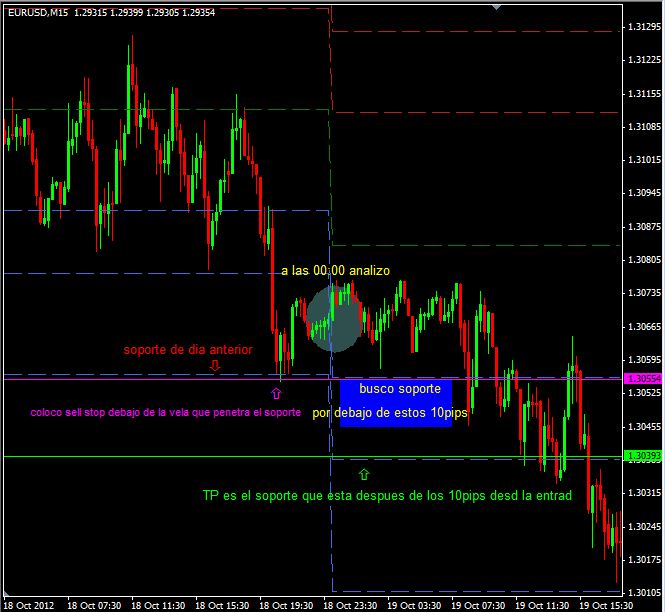Click price 1.30525 on the price scale
The image size is (665, 612).
[644, 393]
